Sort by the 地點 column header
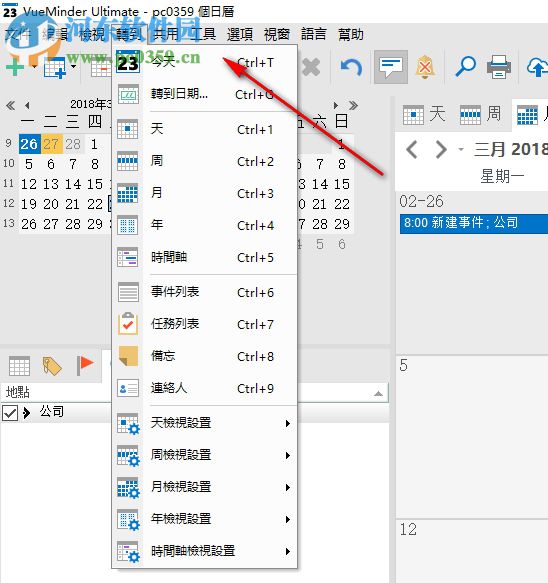This screenshot has height=583, width=548. pos(18,392)
